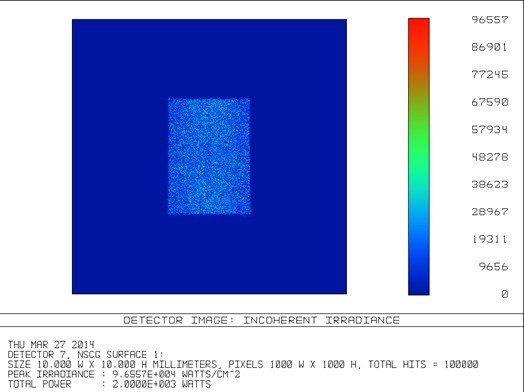Click the vertical color scale bar
Image resolution: width=524 pixels, height=392 pixels.
[x=419, y=156]
